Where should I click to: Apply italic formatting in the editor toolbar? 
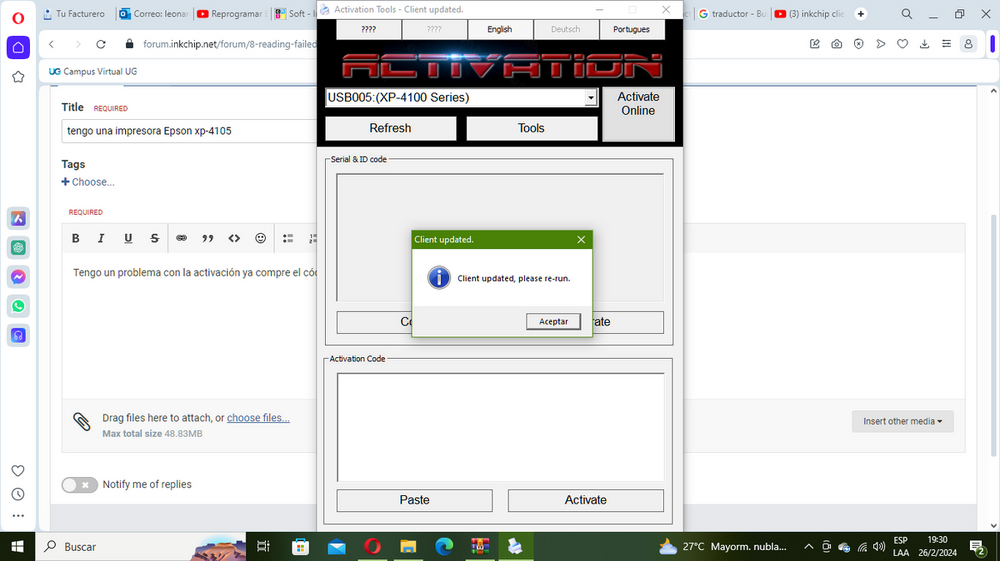click(101, 238)
